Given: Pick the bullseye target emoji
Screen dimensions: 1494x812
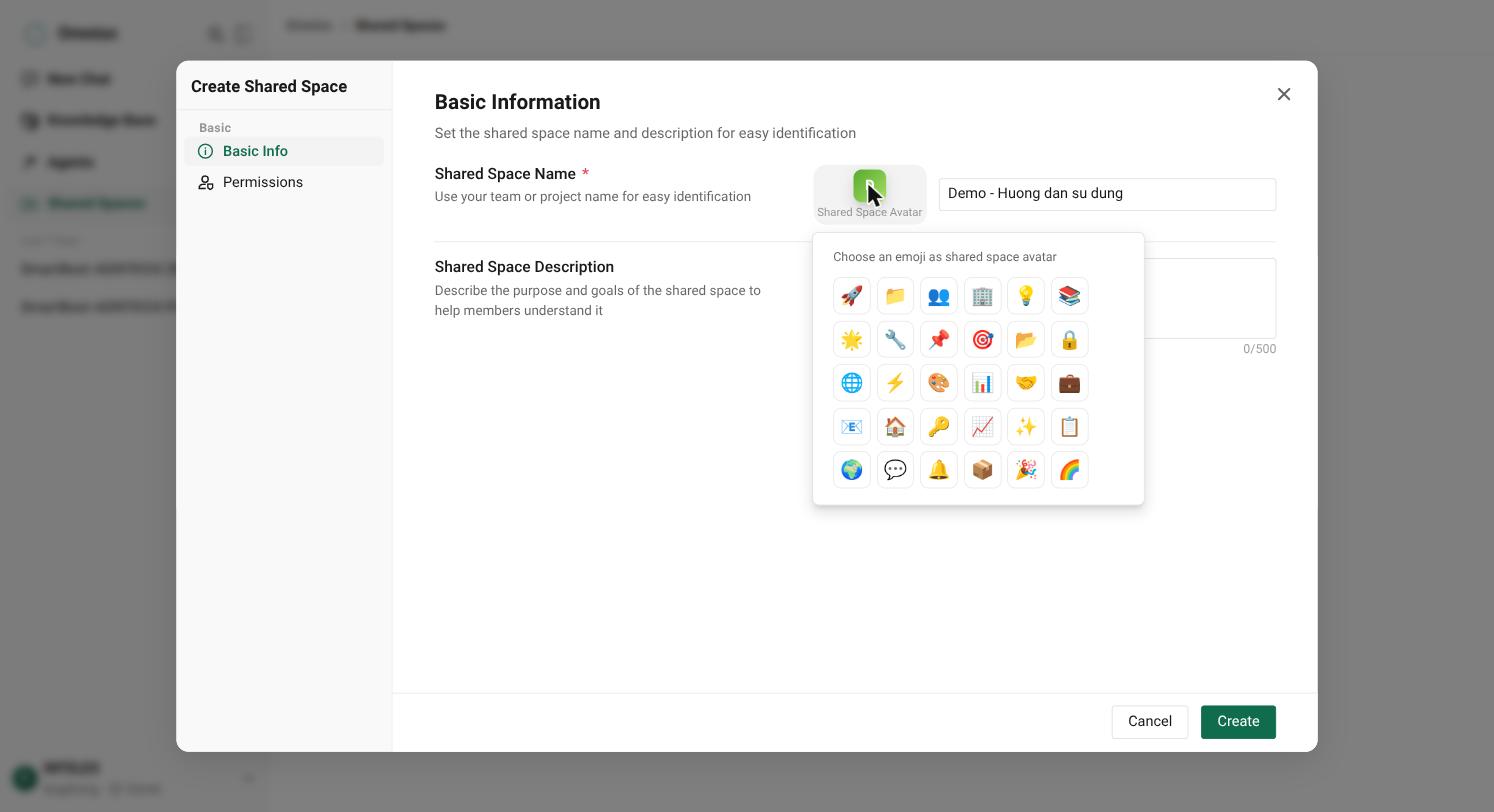Looking at the screenshot, I should coord(982,340).
